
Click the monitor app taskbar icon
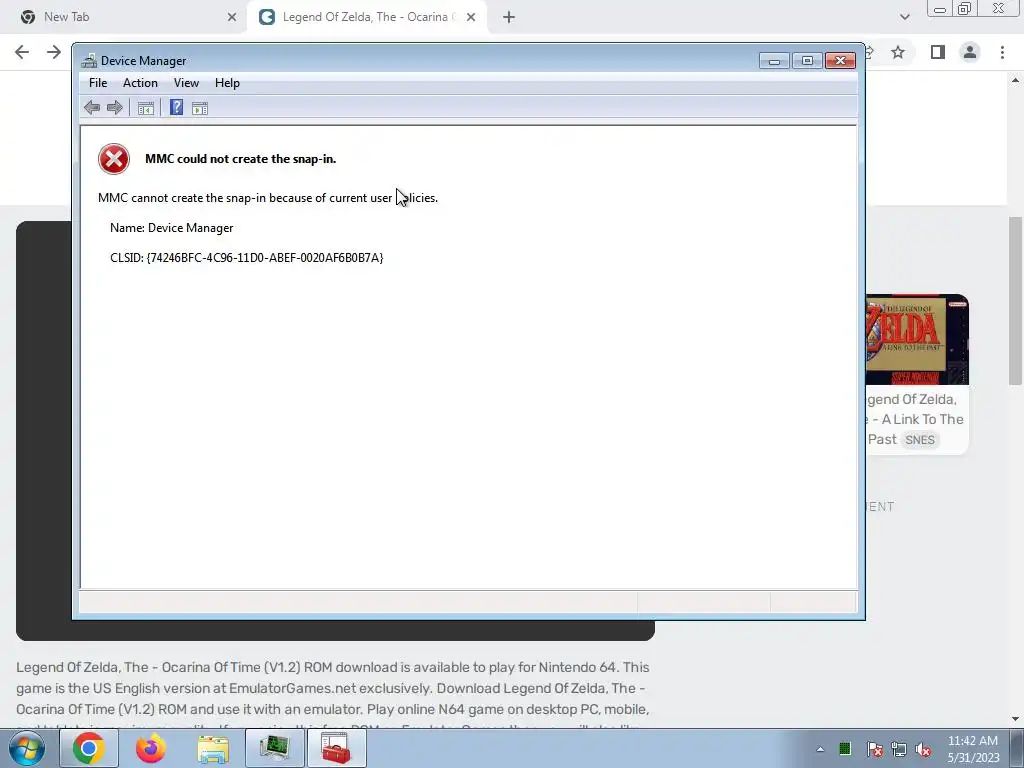(275, 748)
